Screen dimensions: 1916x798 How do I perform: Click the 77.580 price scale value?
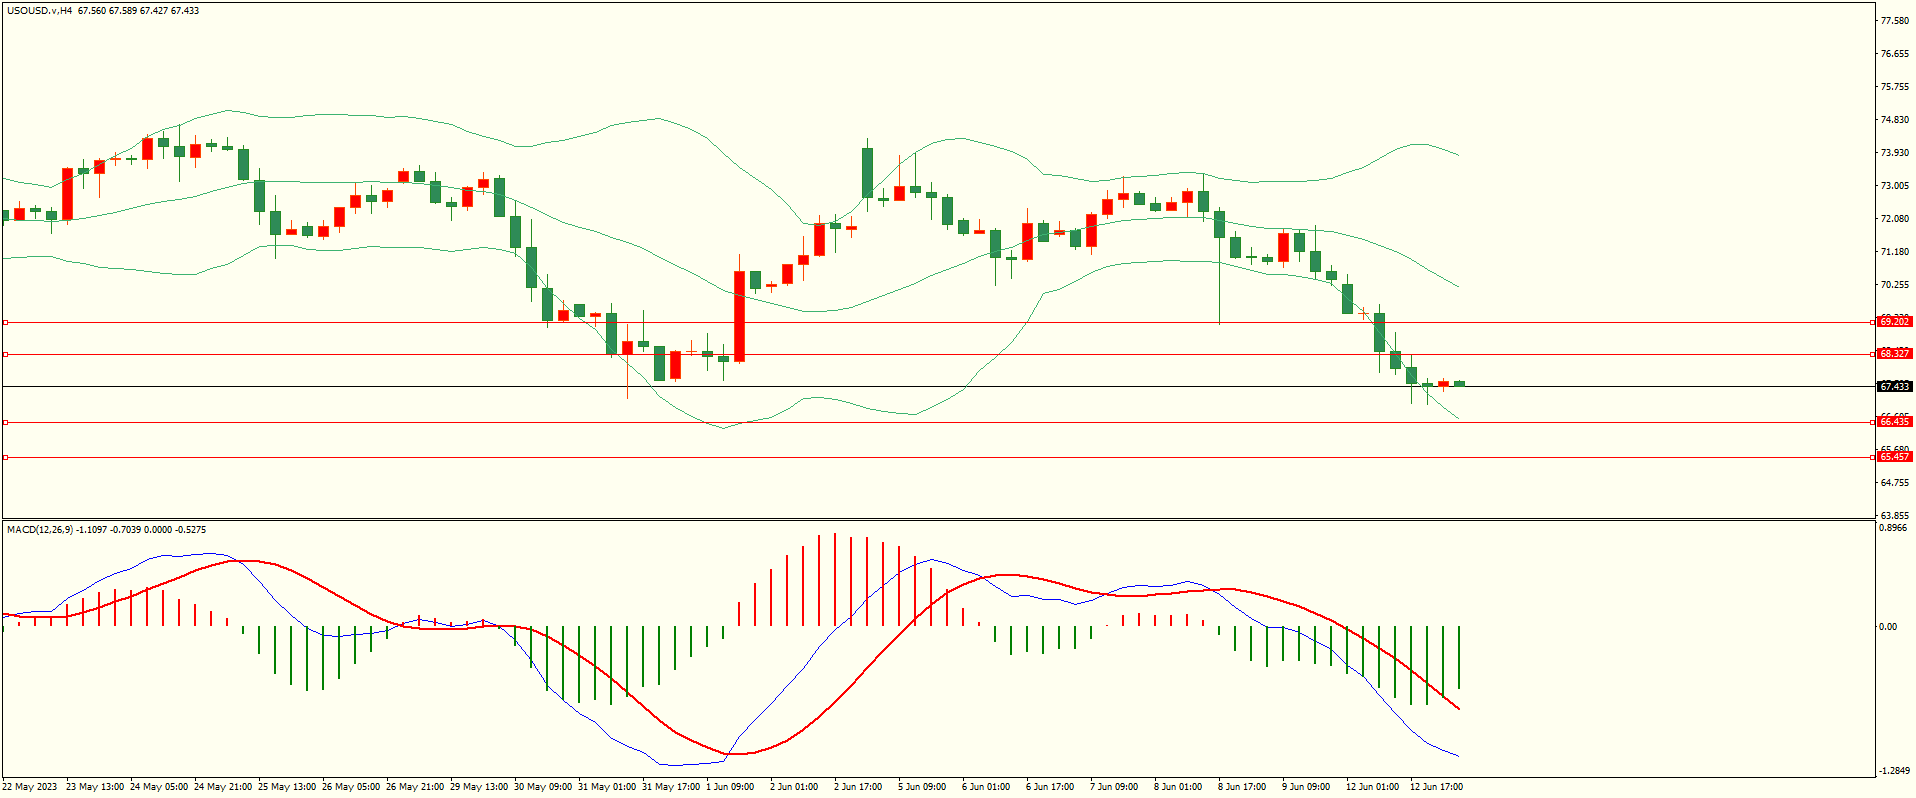(1895, 21)
